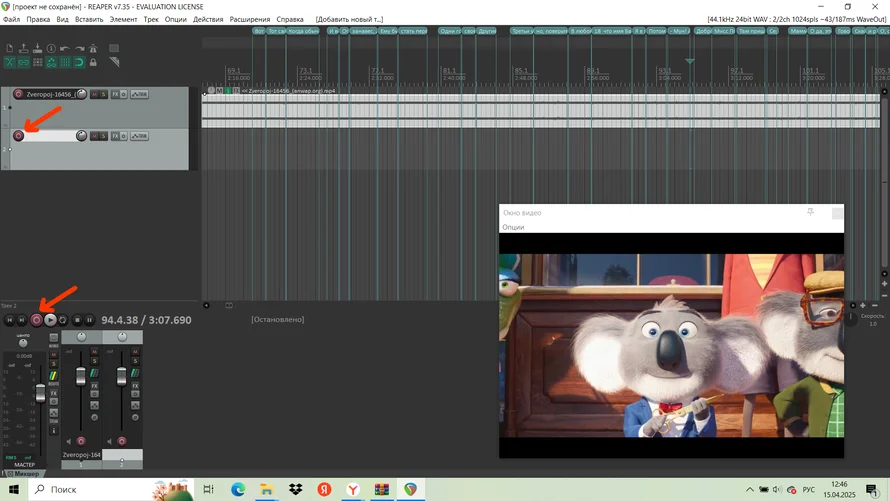Viewport: 890px width, 501px height.
Task: Bypass FX on Zveropoj-16456 track panel
Action: pyautogui.click(x=123, y=94)
